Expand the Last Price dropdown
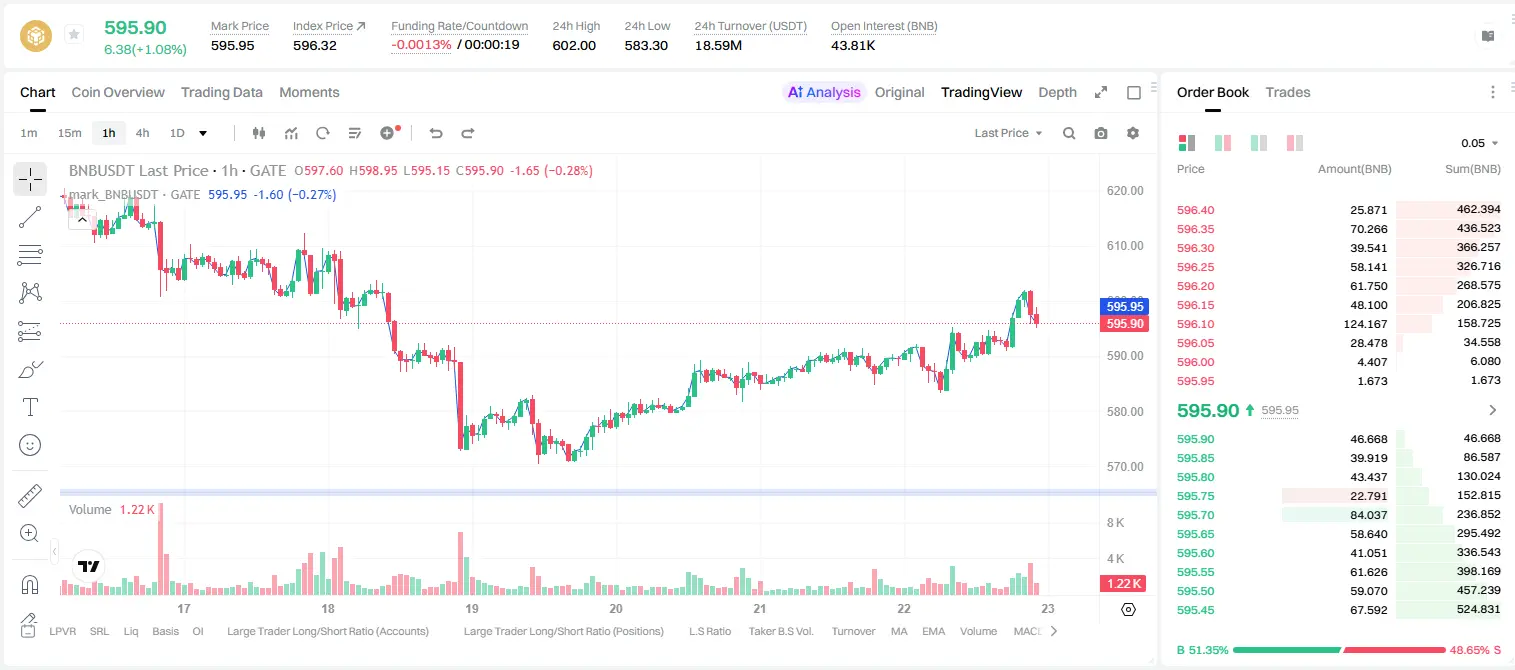Viewport: 1515px width, 670px height. pos(1008,133)
